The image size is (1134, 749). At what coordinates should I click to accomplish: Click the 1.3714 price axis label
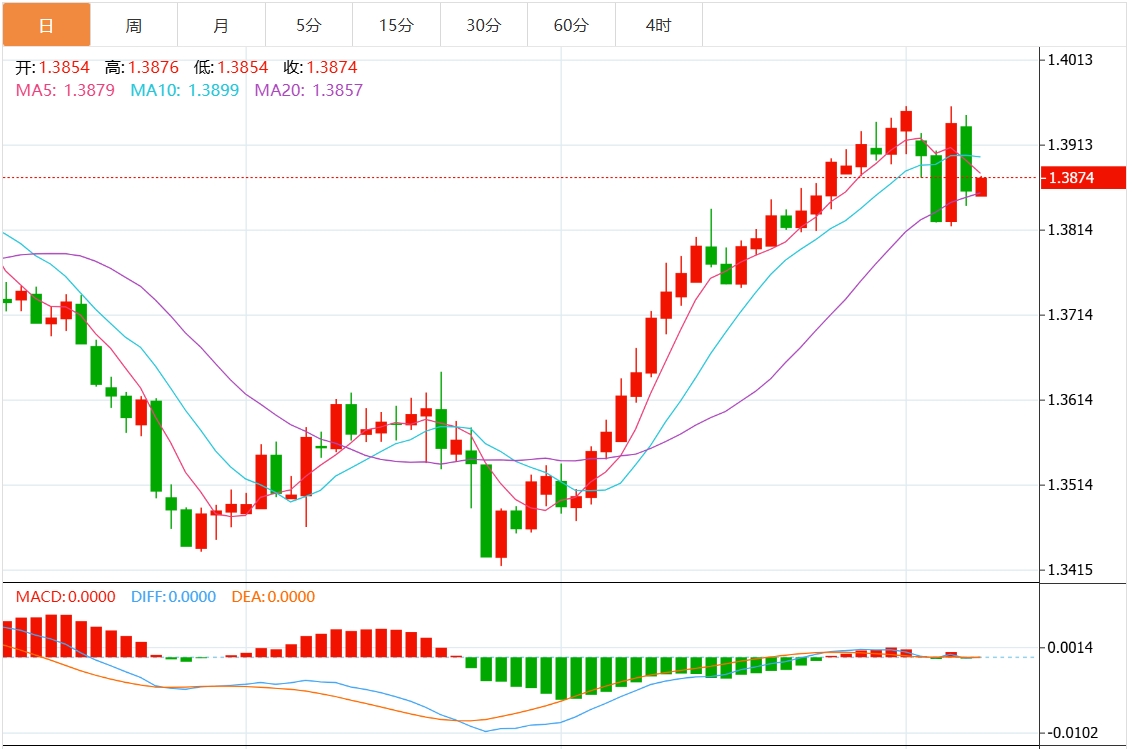[1070, 315]
